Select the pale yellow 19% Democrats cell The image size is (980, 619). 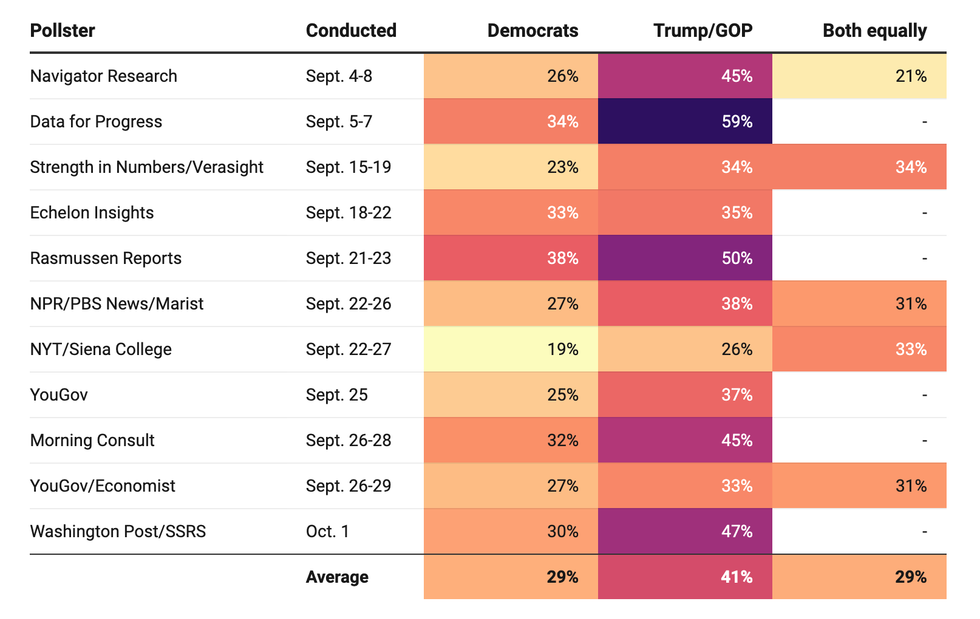coord(511,349)
